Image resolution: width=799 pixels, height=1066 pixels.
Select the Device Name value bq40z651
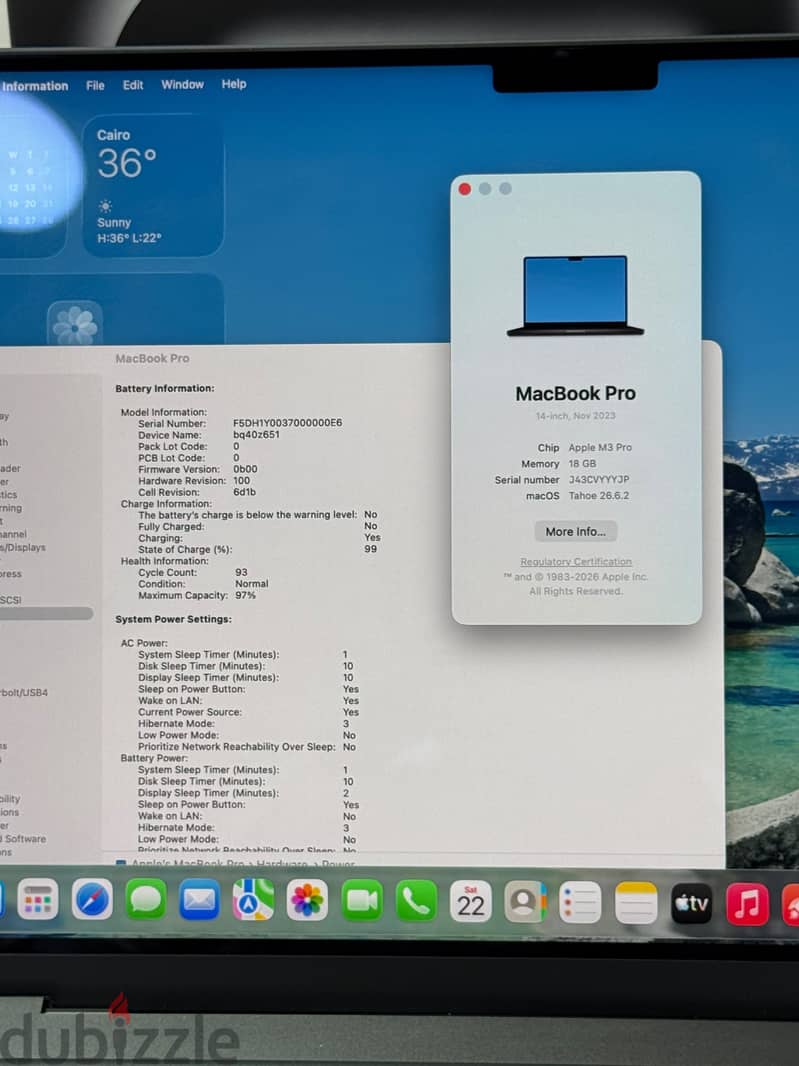coord(256,434)
